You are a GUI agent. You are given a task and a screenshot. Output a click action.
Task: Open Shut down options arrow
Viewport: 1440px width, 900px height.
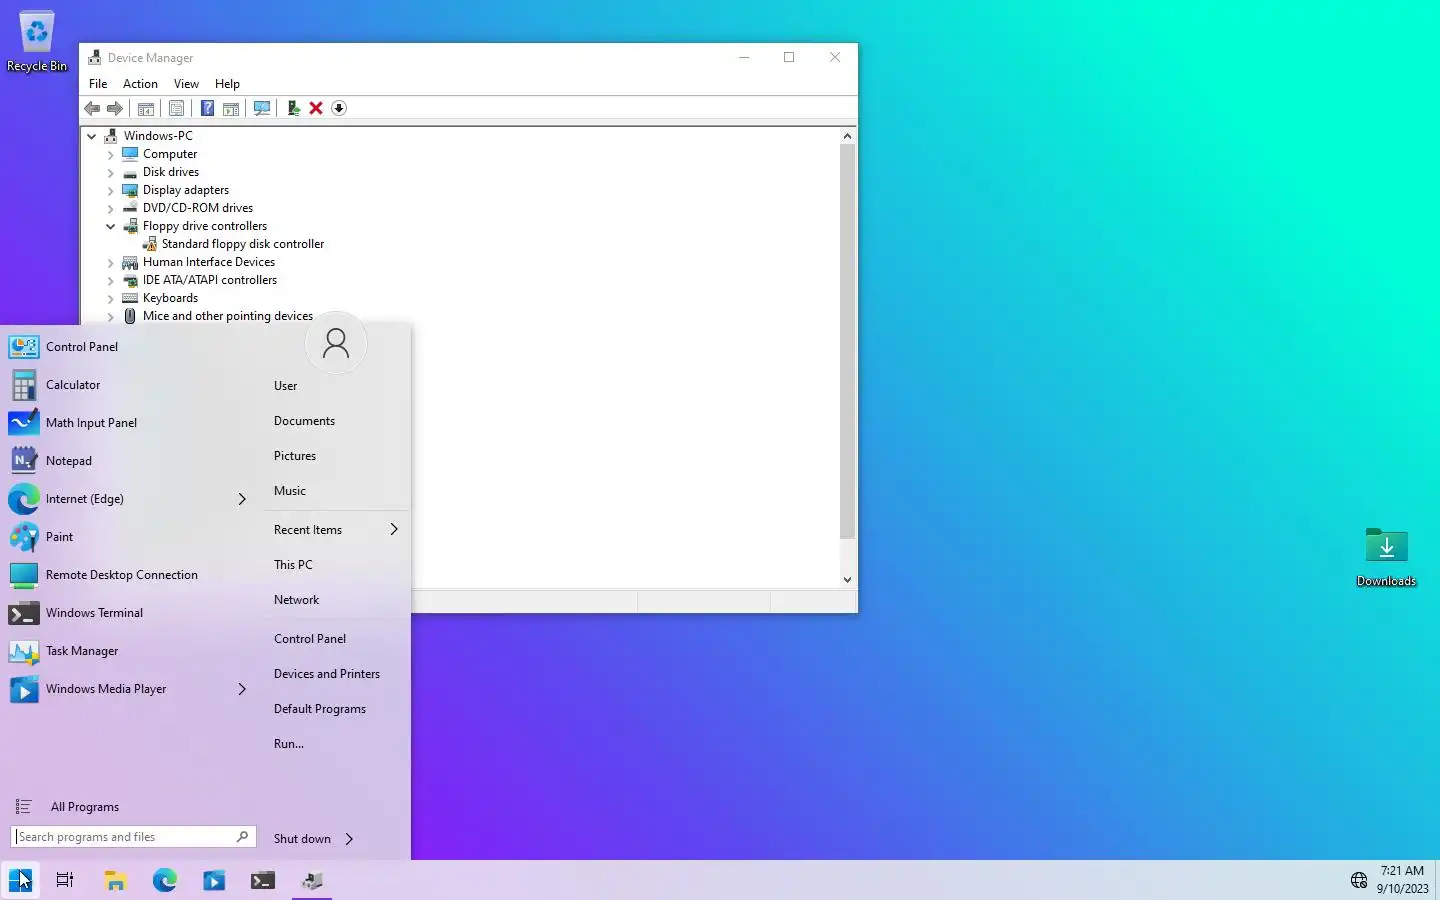tap(349, 839)
